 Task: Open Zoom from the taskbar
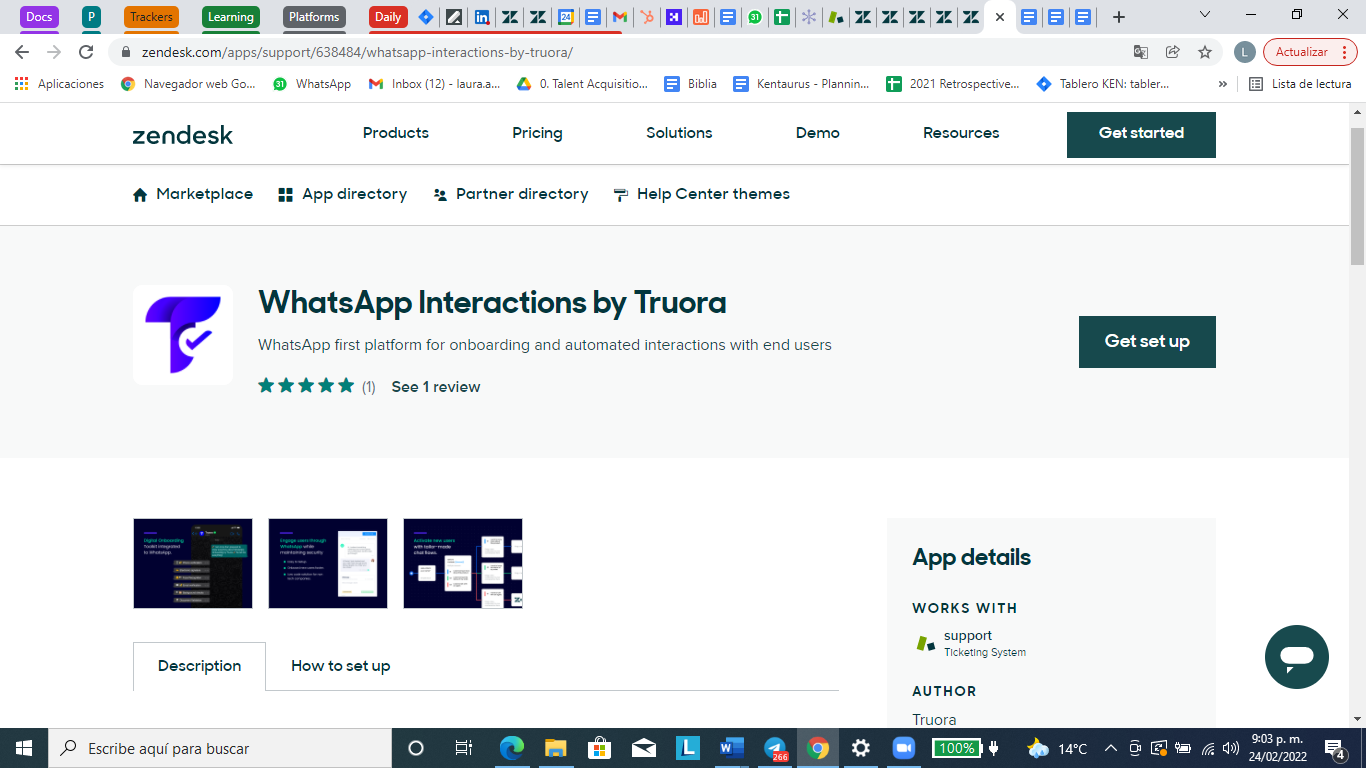click(x=904, y=748)
